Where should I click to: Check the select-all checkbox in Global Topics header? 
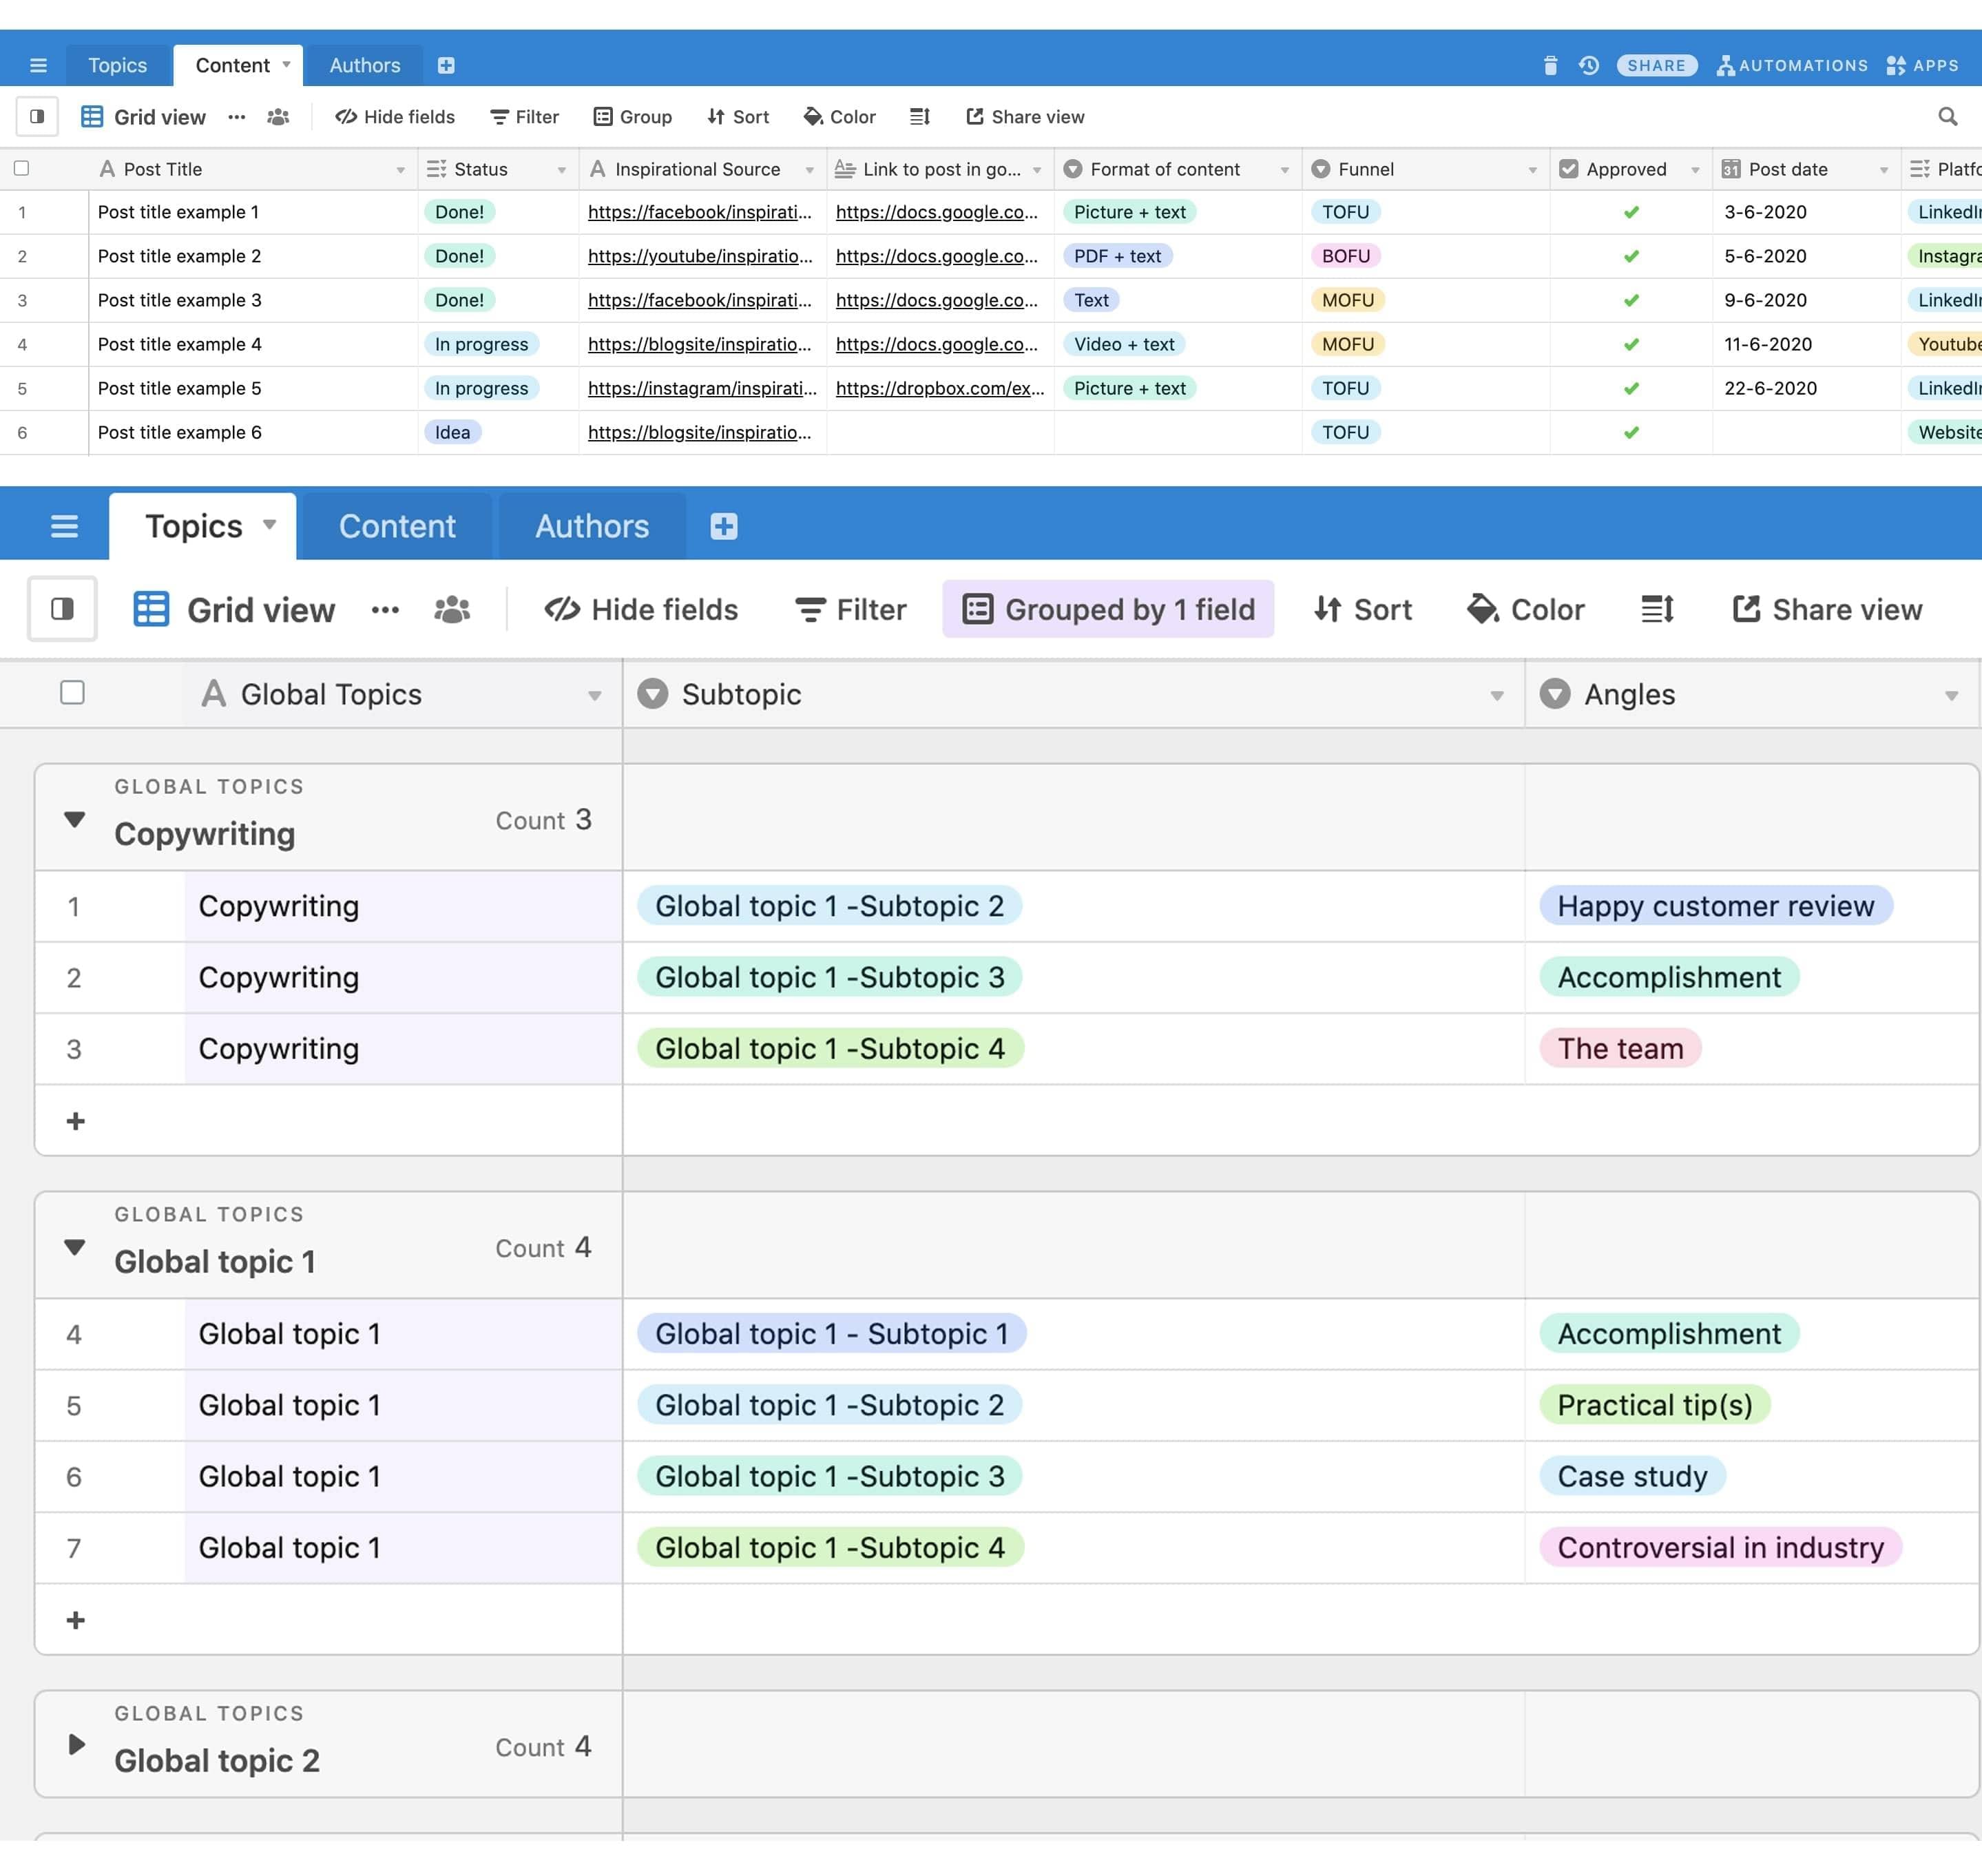click(72, 693)
